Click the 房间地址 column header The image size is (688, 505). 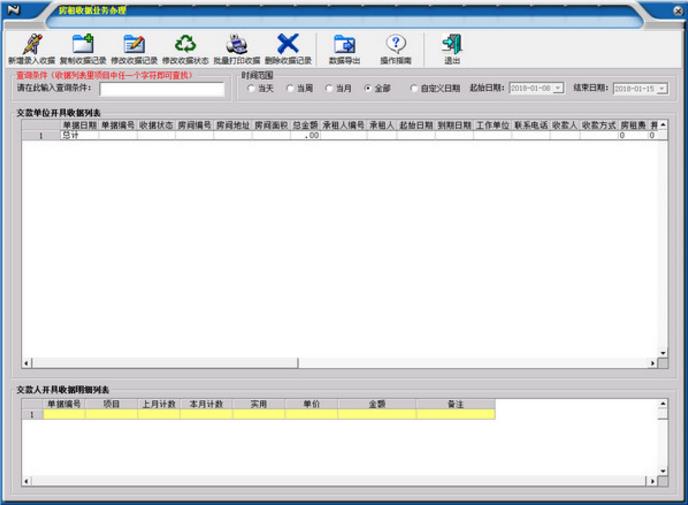[233, 125]
